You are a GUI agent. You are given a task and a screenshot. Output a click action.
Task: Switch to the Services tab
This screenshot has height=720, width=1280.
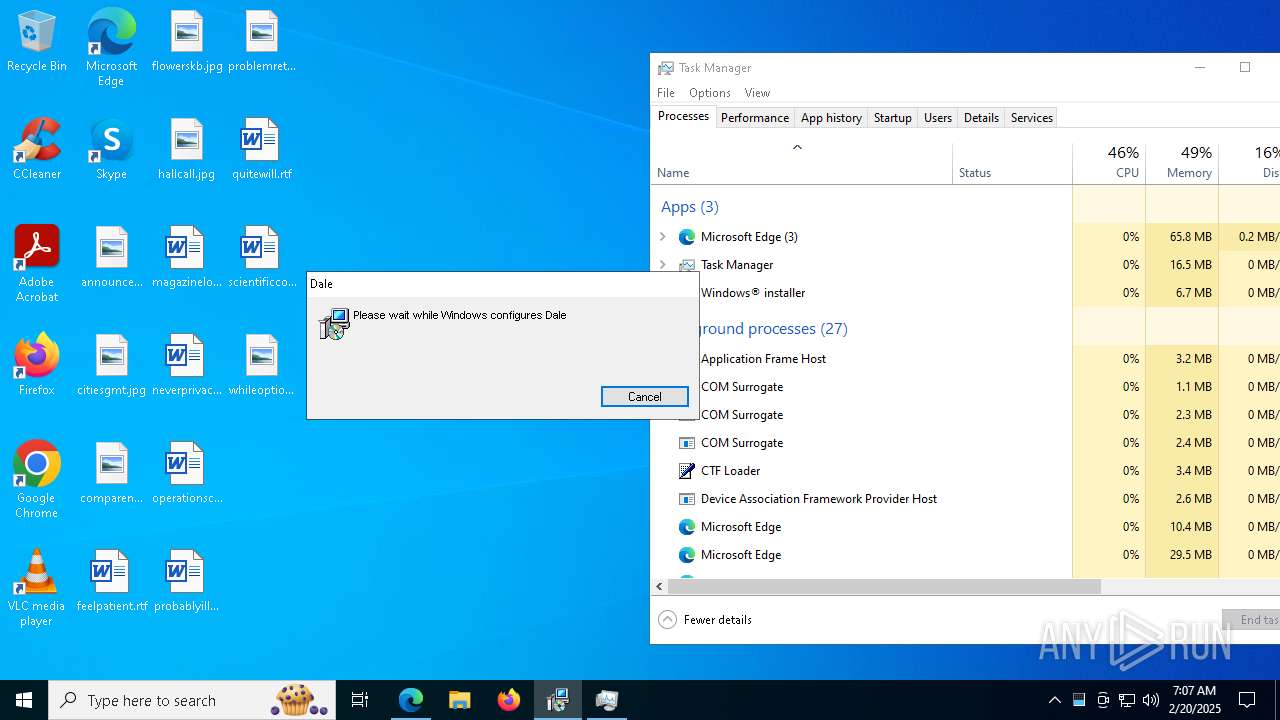pyautogui.click(x=1032, y=118)
